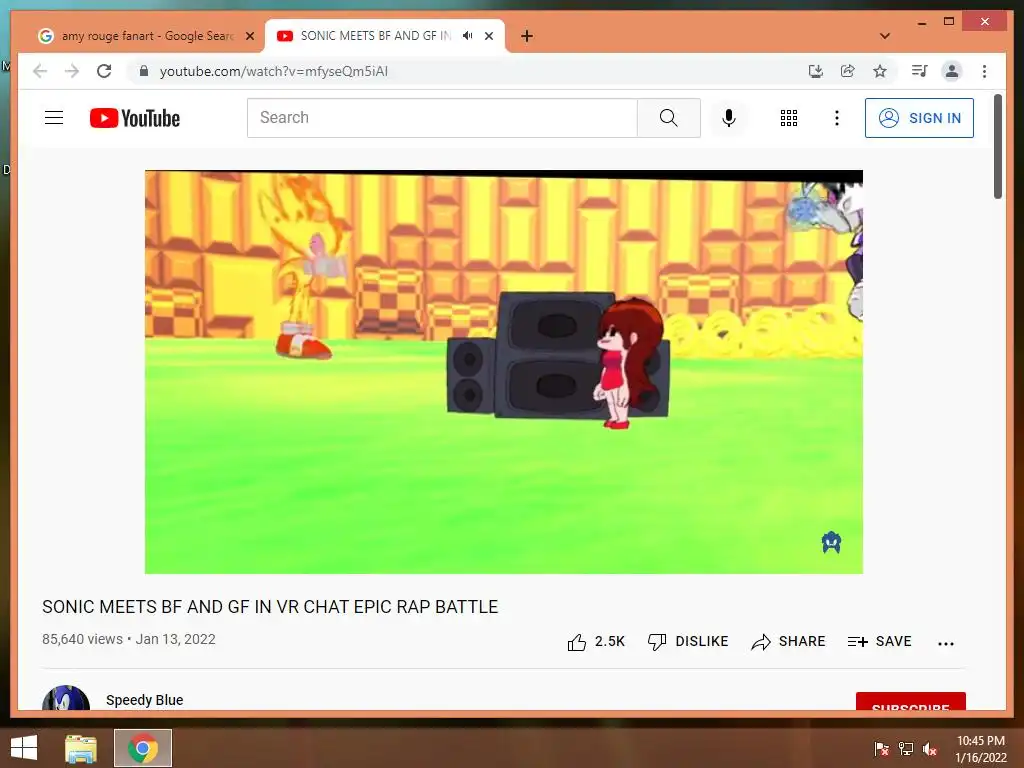Open Action Center flag tray icon
The image size is (1024, 768).
click(882, 748)
